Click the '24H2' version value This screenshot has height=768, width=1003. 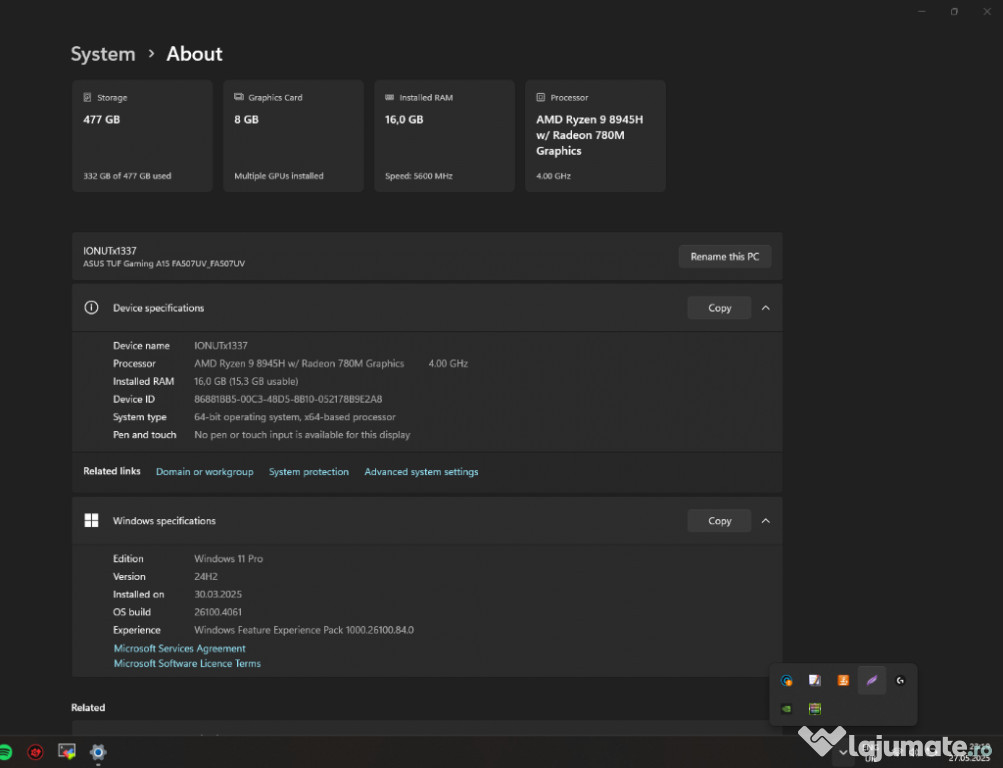(x=206, y=576)
